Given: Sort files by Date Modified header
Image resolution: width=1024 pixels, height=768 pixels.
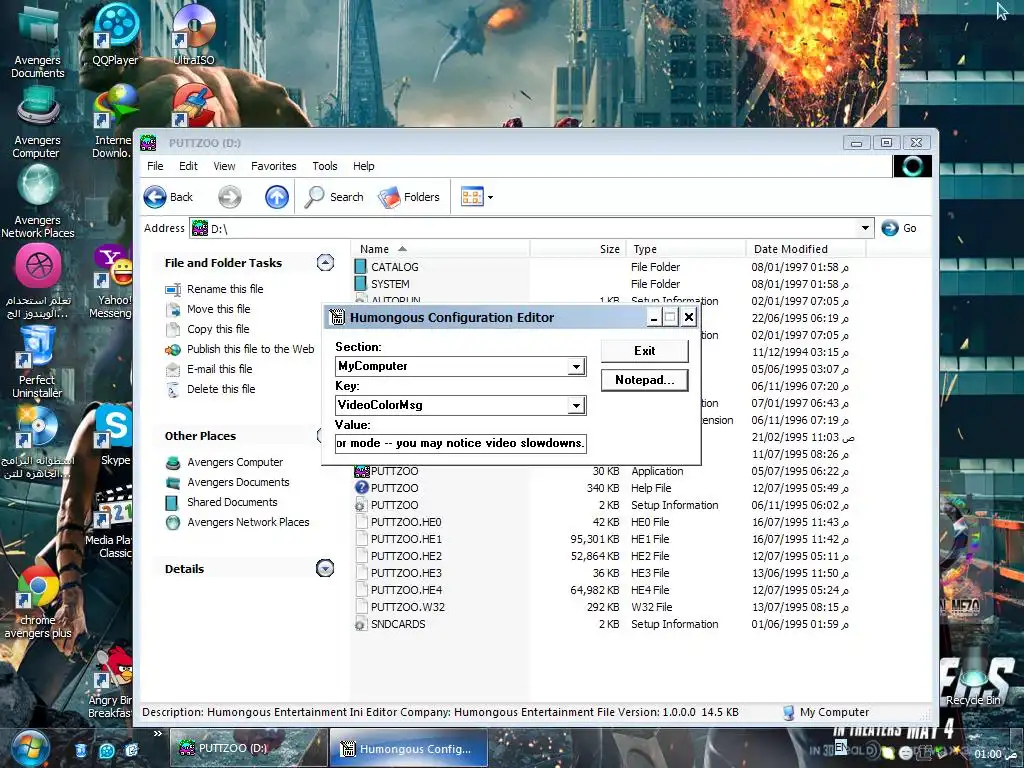Looking at the screenshot, I should click(x=806, y=249).
